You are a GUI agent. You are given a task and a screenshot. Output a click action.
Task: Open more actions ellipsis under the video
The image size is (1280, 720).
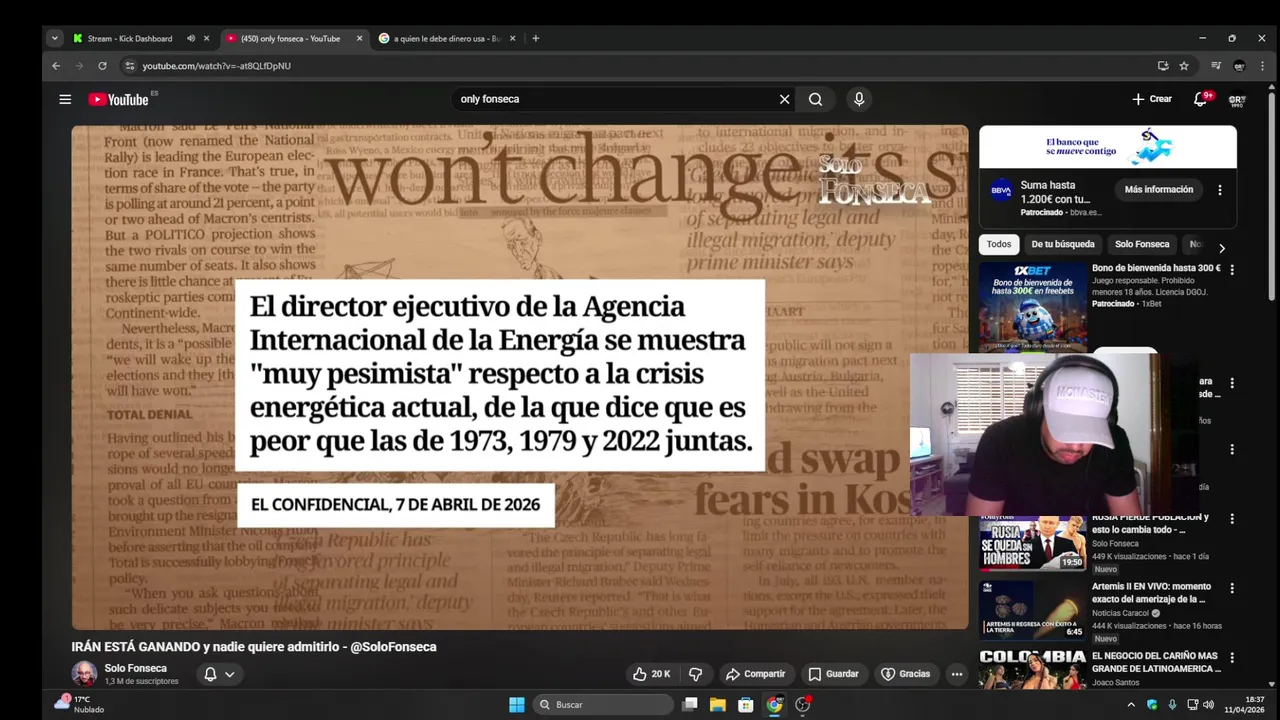tap(957, 674)
